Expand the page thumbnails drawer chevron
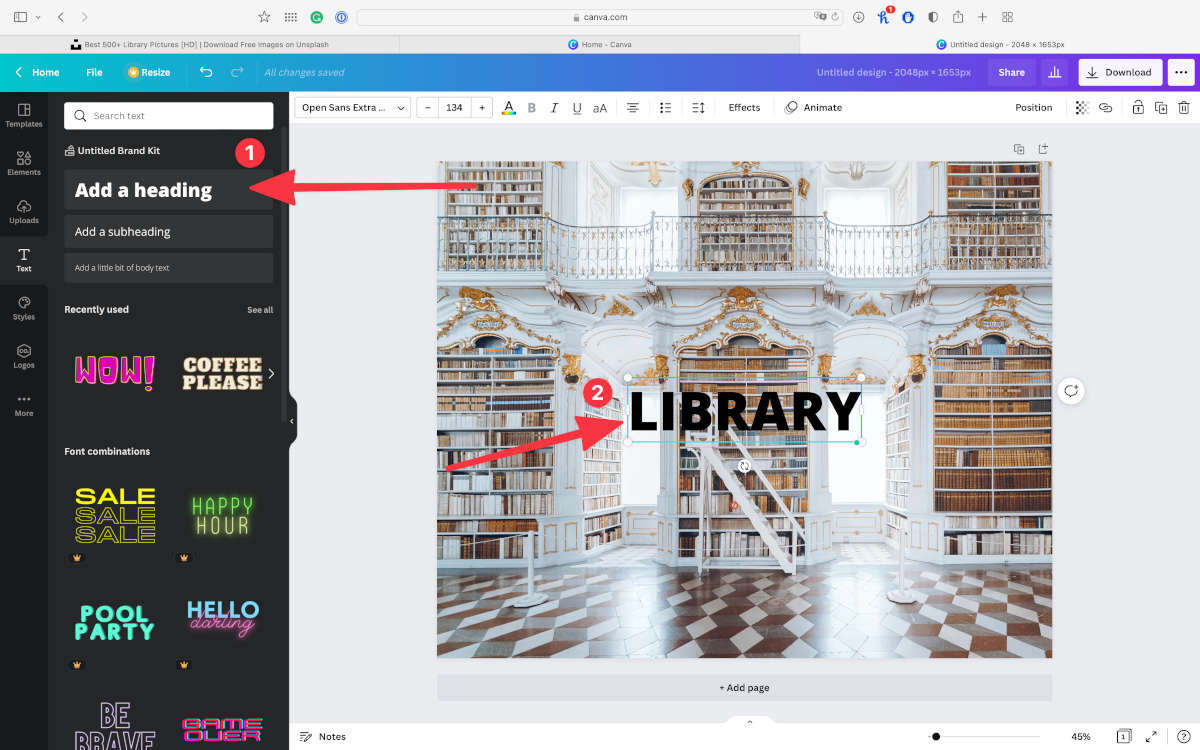This screenshot has height=750, width=1200. coord(749,721)
